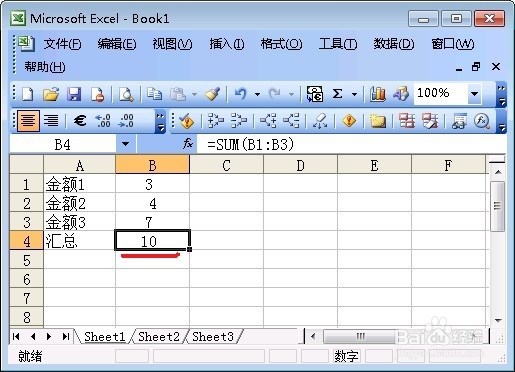515x372 pixels.
Task: Click the AutoSum sigma button
Action: (x=337, y=94)
